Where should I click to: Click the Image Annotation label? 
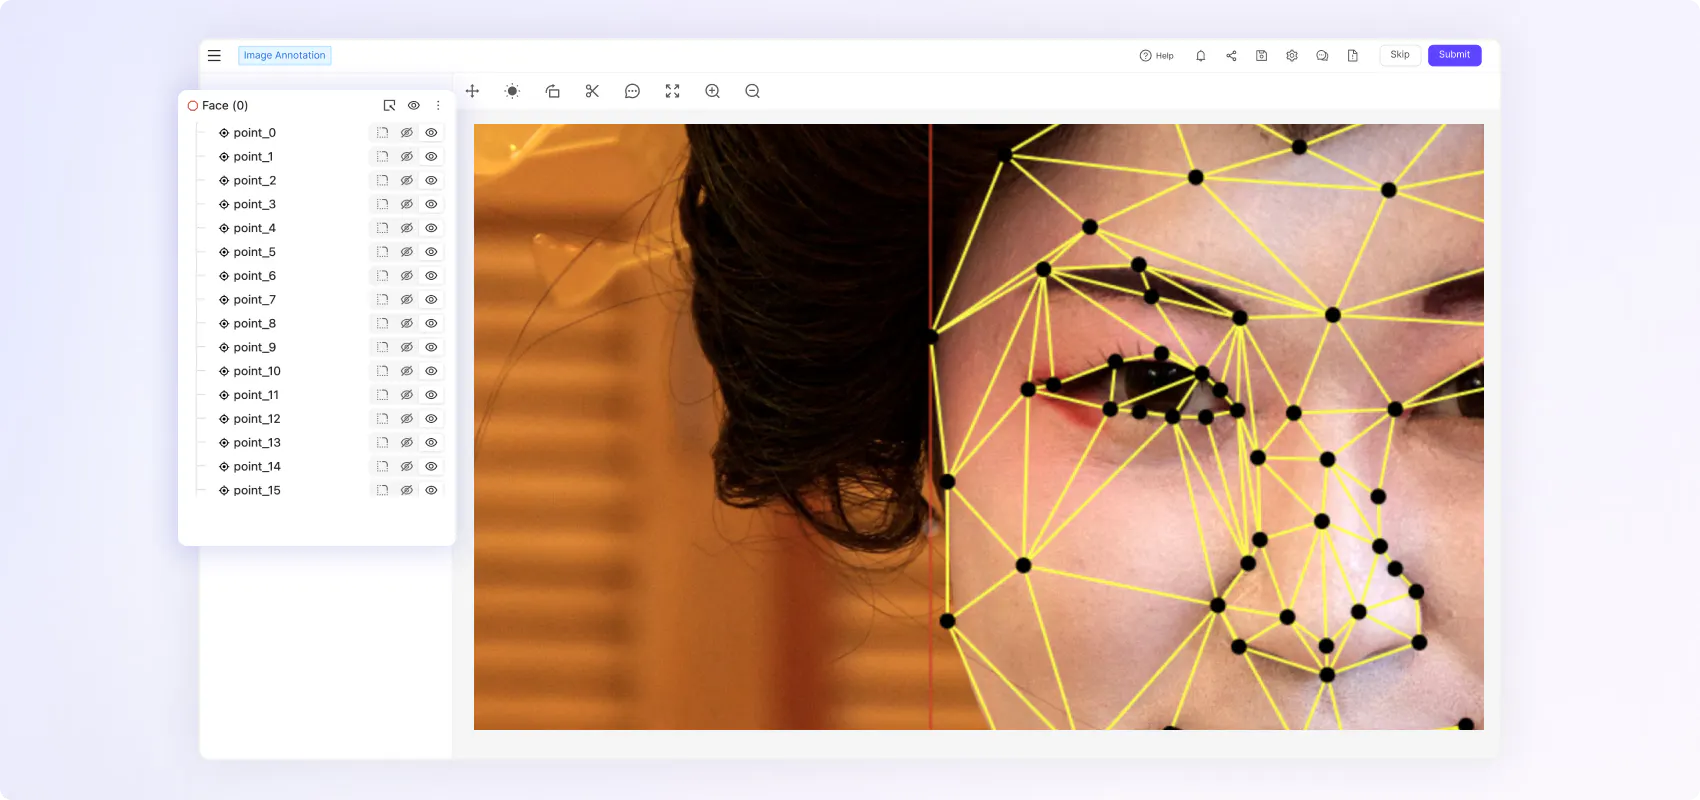click(284, 56)
